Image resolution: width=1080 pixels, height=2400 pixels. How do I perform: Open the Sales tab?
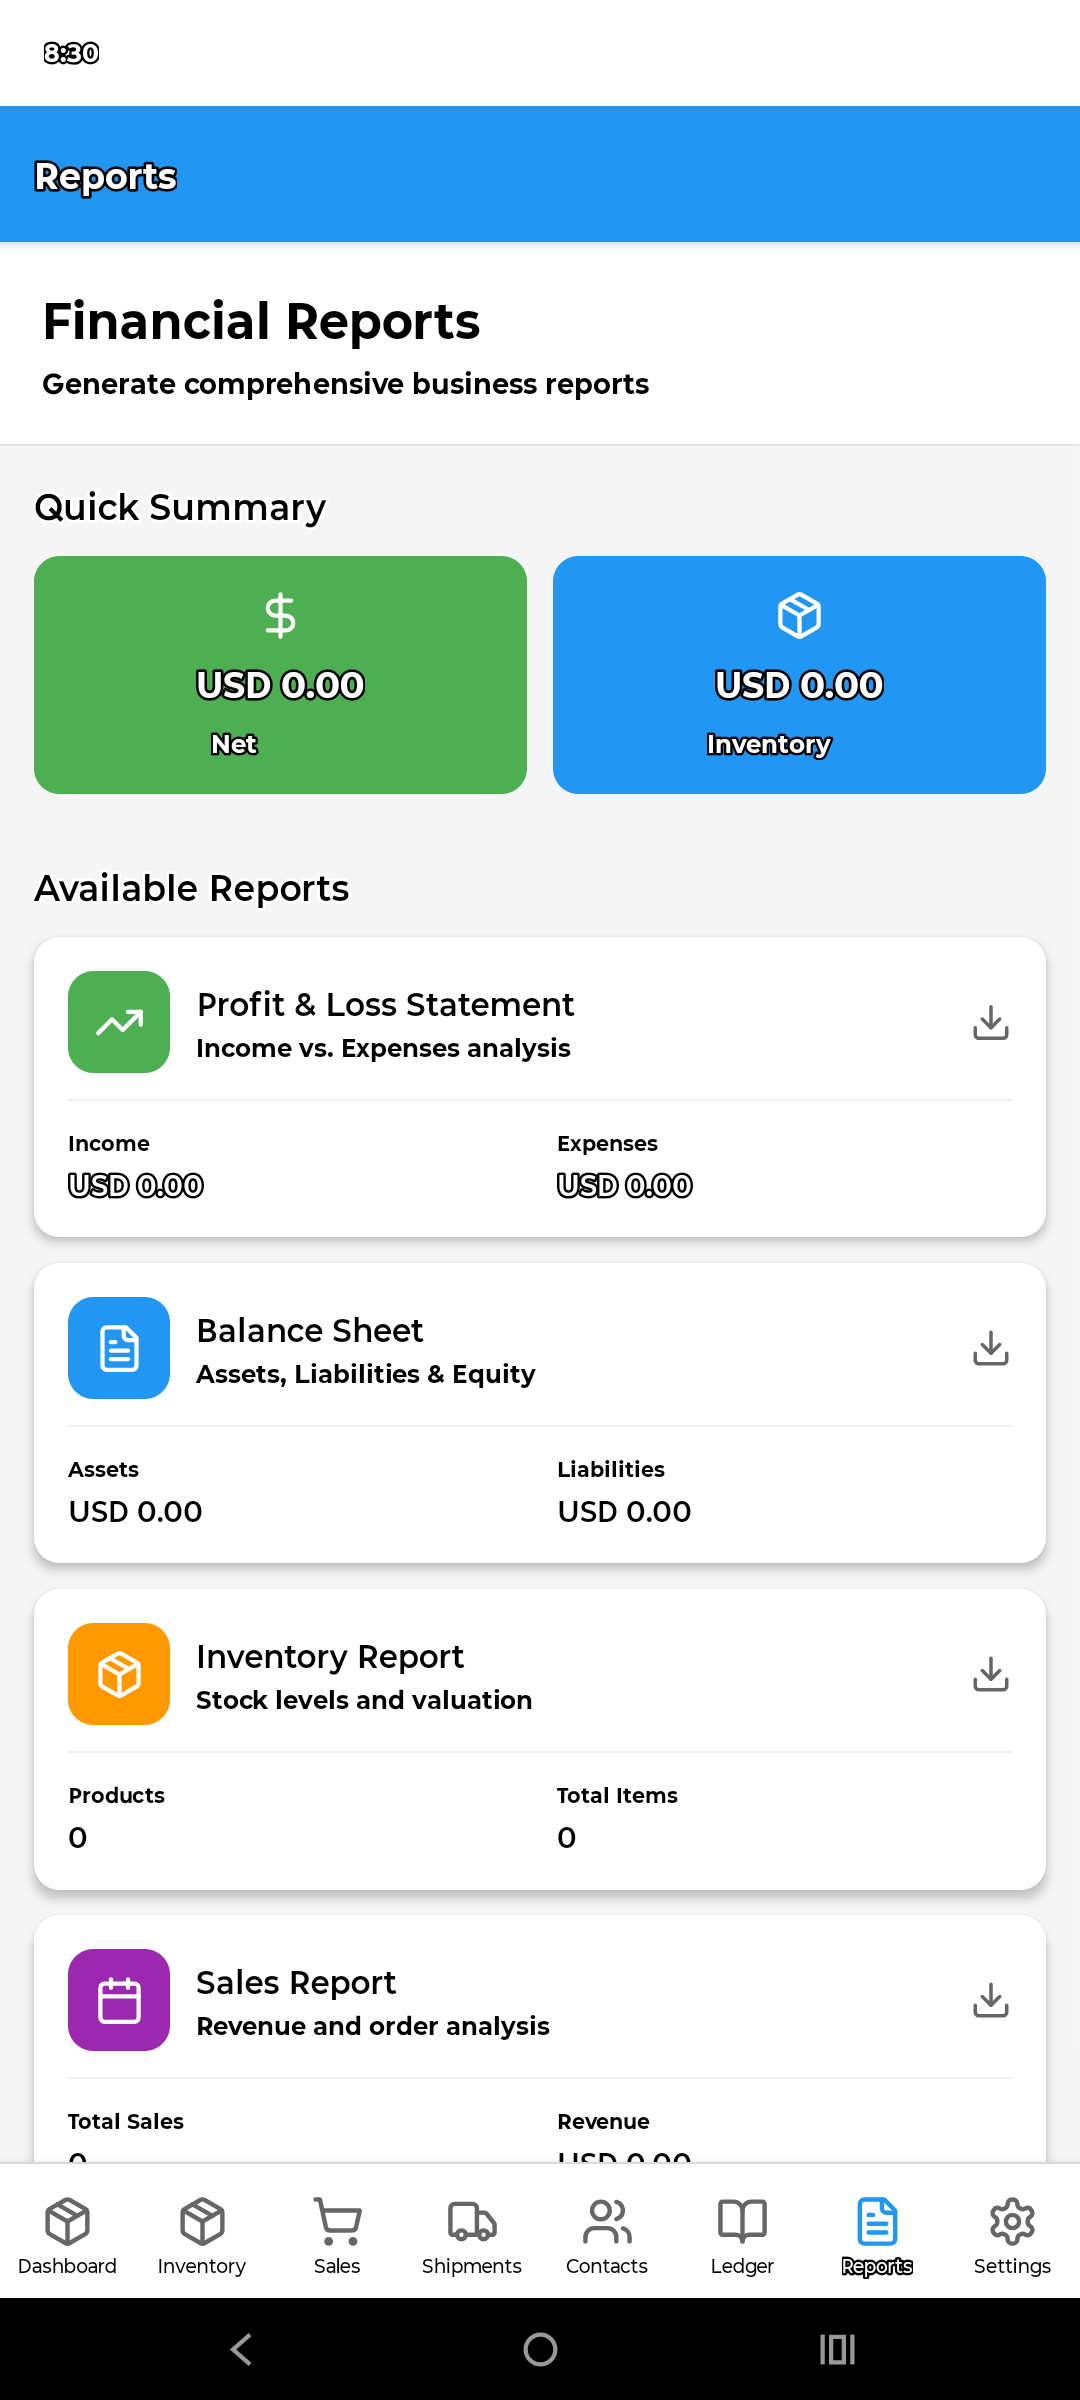pyautogui.click(x=337, y=2236)
